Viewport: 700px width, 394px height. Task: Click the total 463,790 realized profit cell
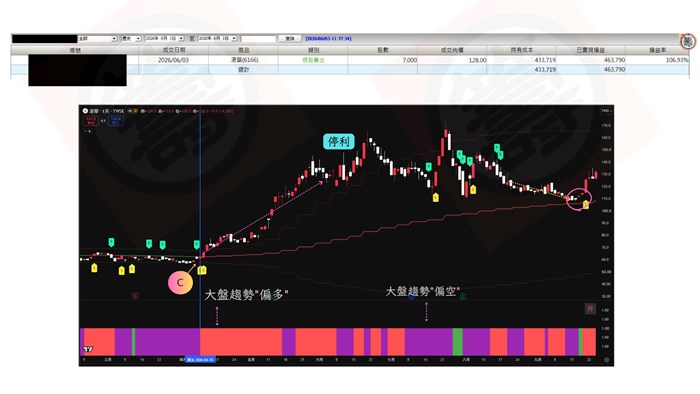590,70
